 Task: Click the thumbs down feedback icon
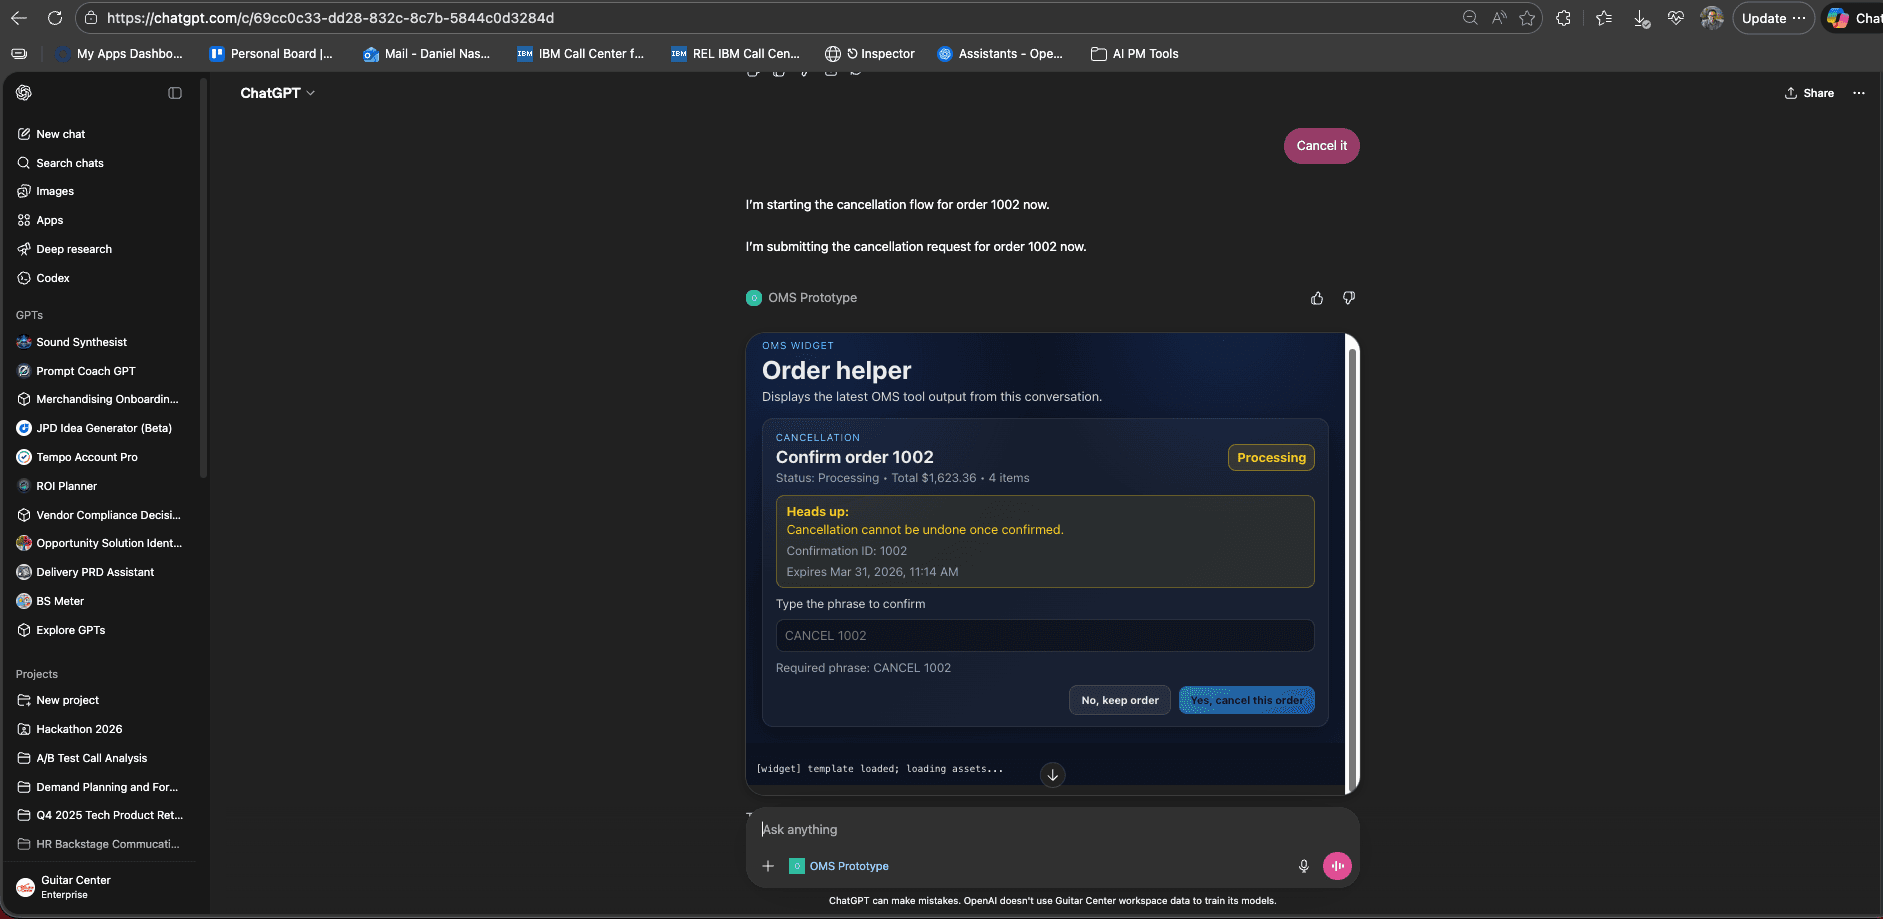pyautogui.click(x=1349, y=298)
